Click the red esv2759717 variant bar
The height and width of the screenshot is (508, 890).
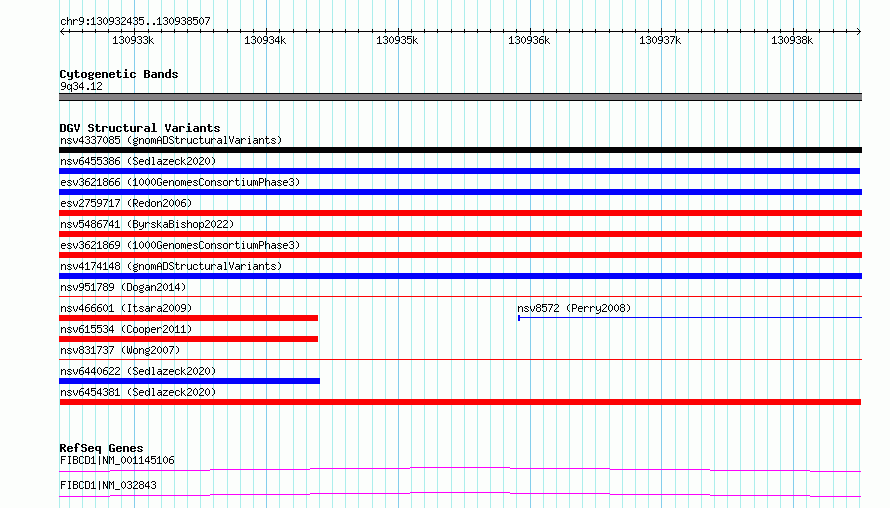[x=460, y=213]
